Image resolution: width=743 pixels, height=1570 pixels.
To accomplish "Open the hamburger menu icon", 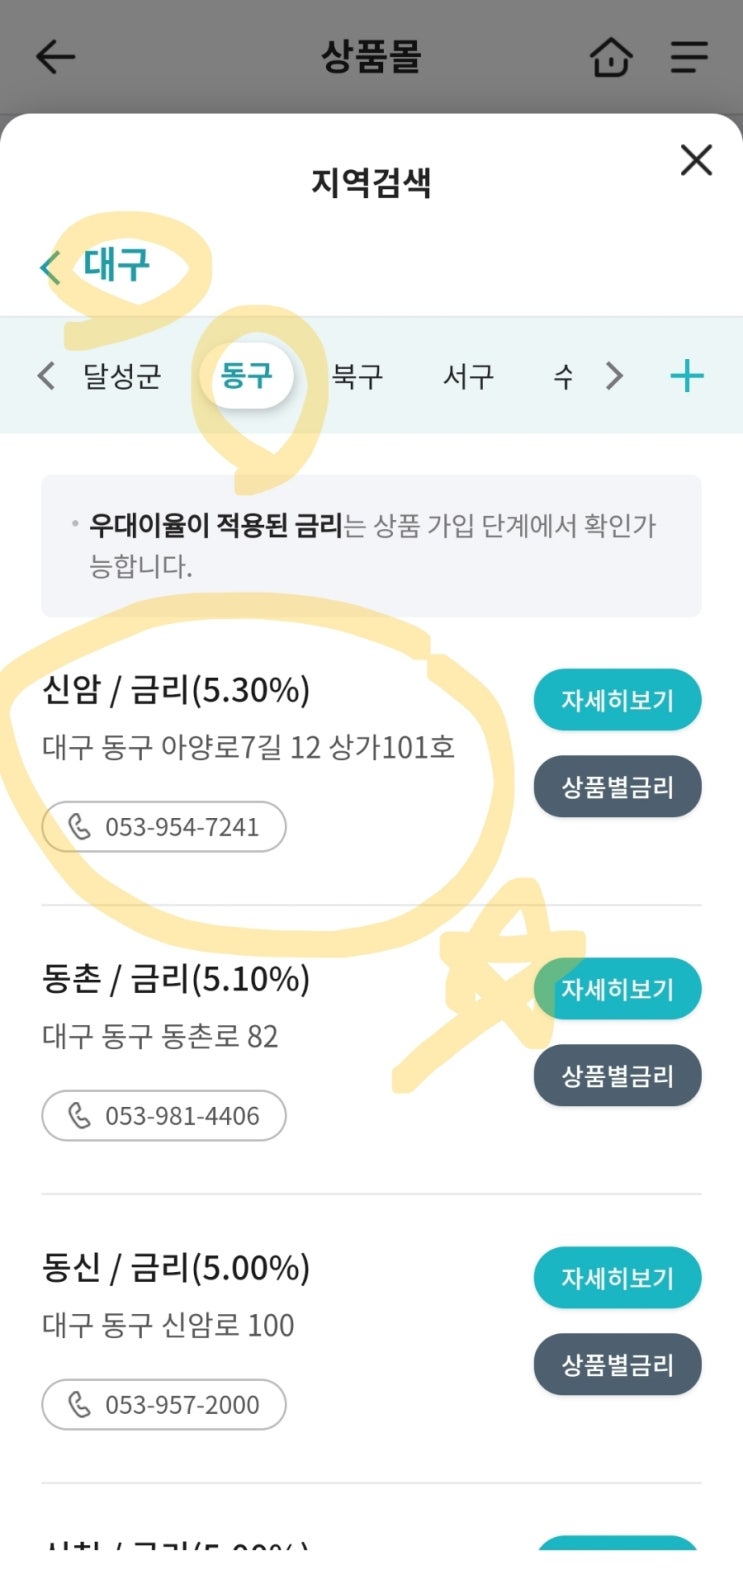I will 689,57.
